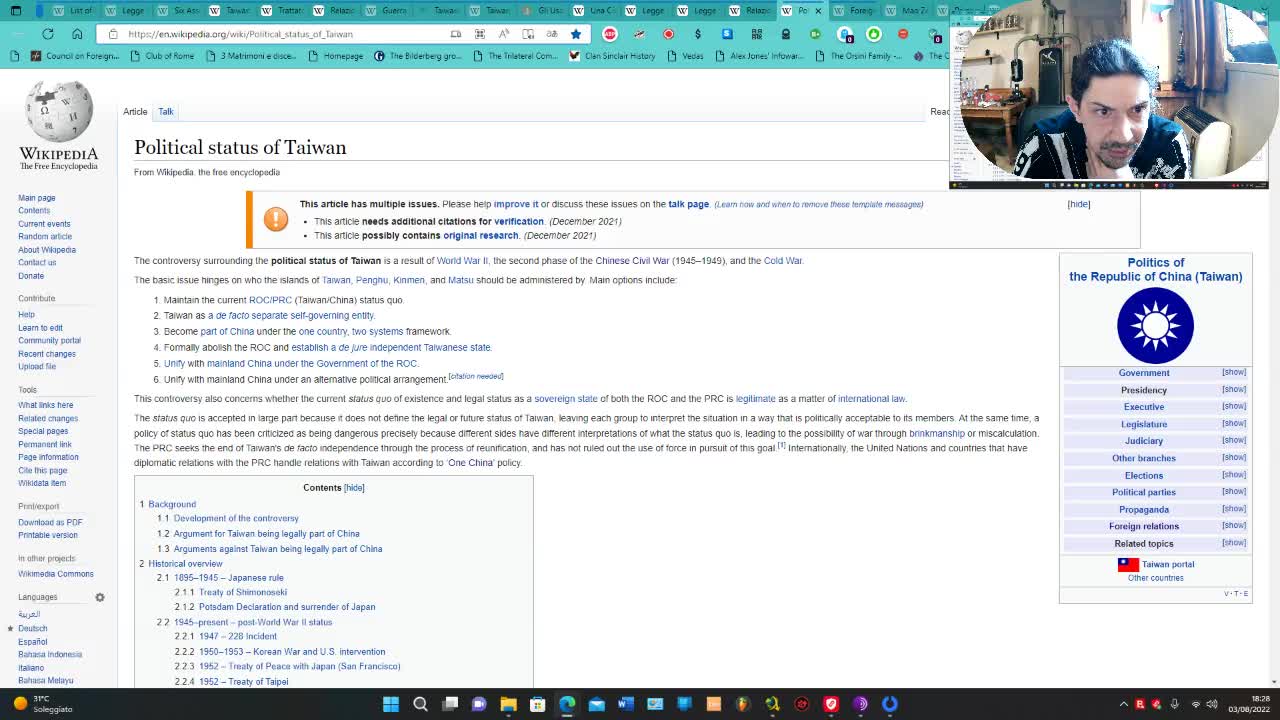This screenshot has height=720, width=1280.
Task: Open 'brinkmanship' article link
Action: (937, 434)
